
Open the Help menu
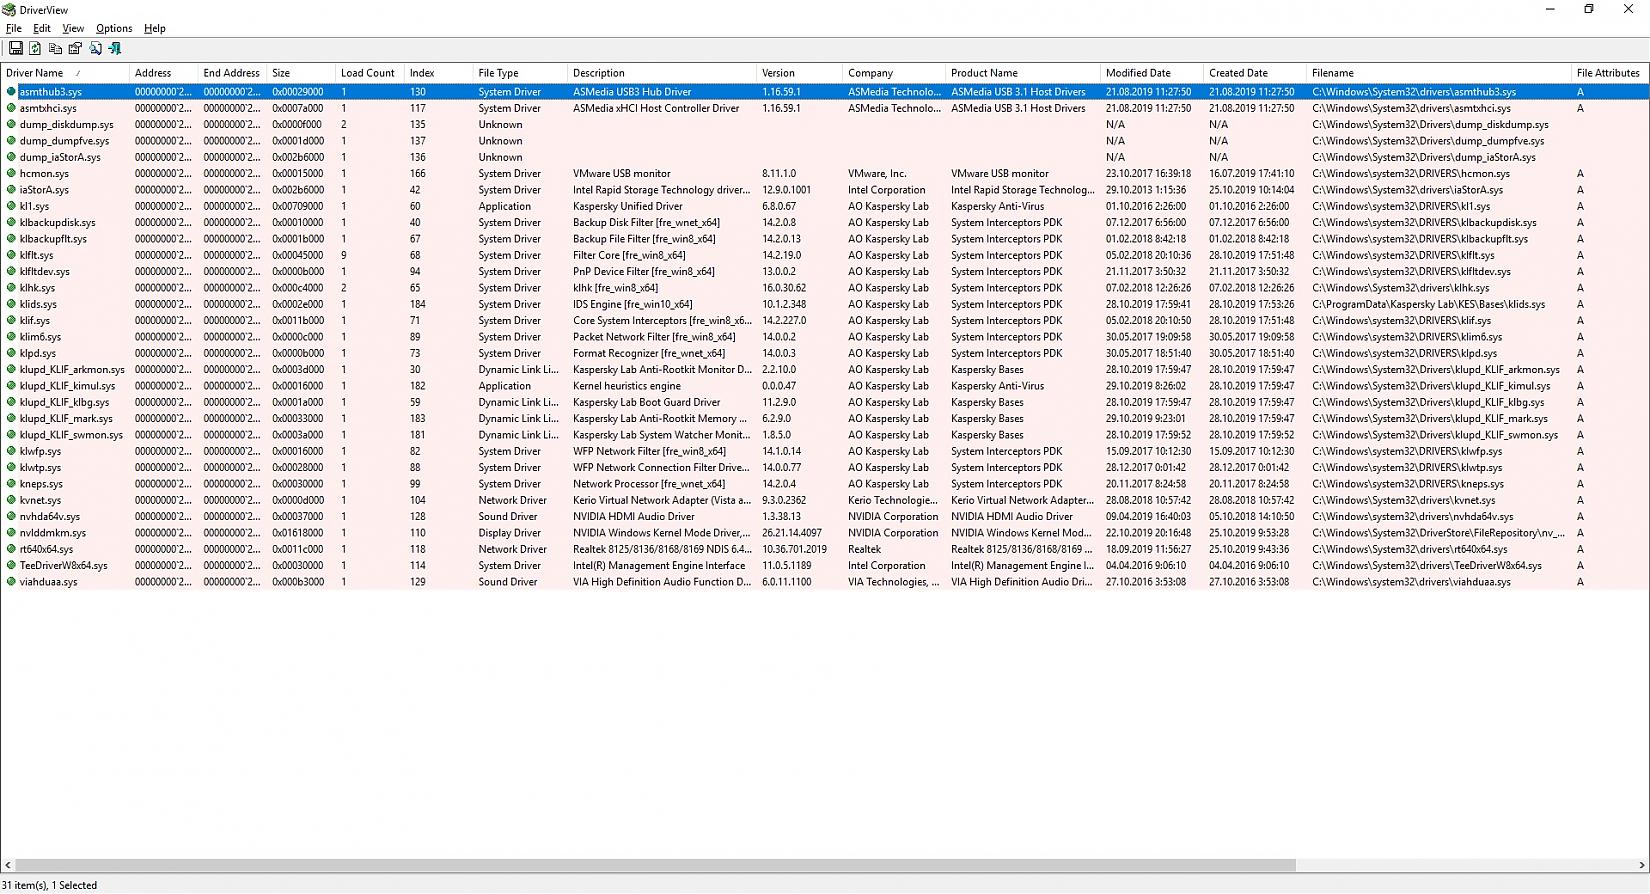point(155,28)
